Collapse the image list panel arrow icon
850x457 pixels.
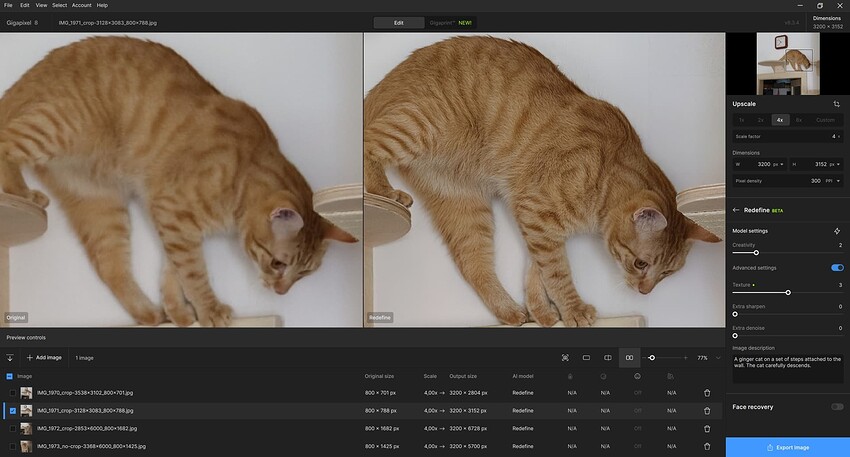[x=10, y=358]
